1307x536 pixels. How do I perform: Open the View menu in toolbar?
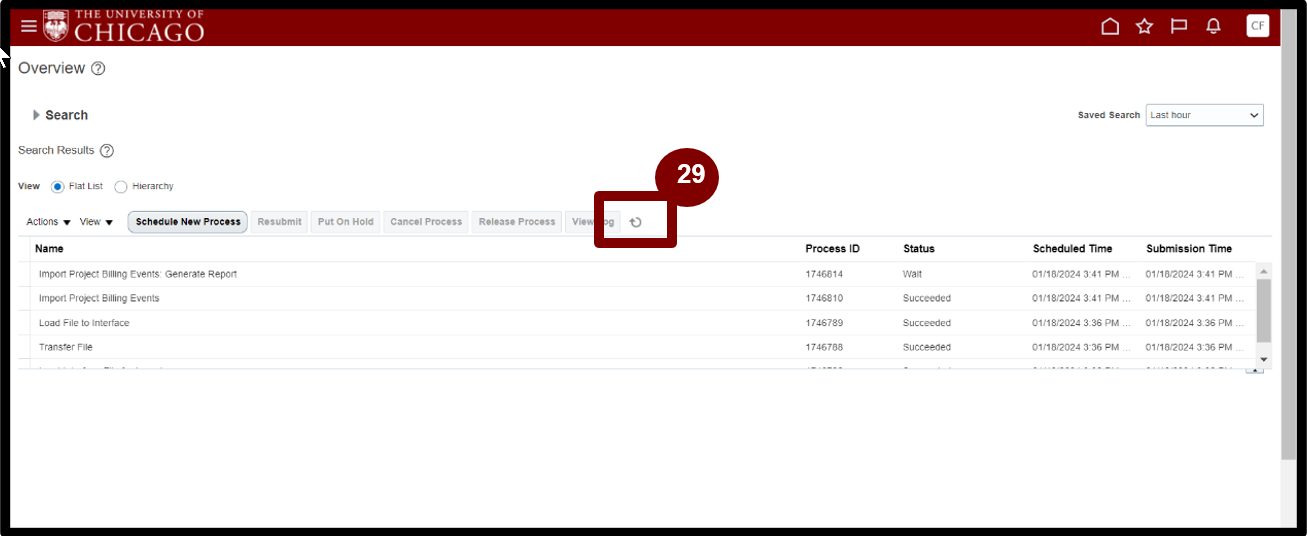point(96,222)
